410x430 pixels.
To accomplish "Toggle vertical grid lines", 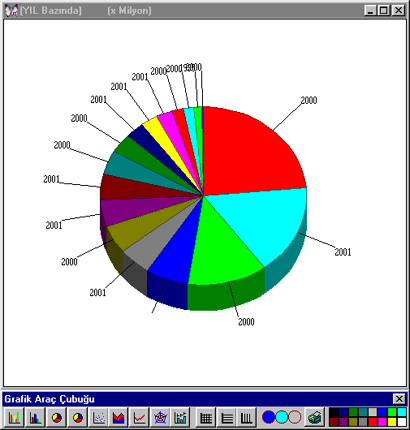I will (x=246, y=417).
